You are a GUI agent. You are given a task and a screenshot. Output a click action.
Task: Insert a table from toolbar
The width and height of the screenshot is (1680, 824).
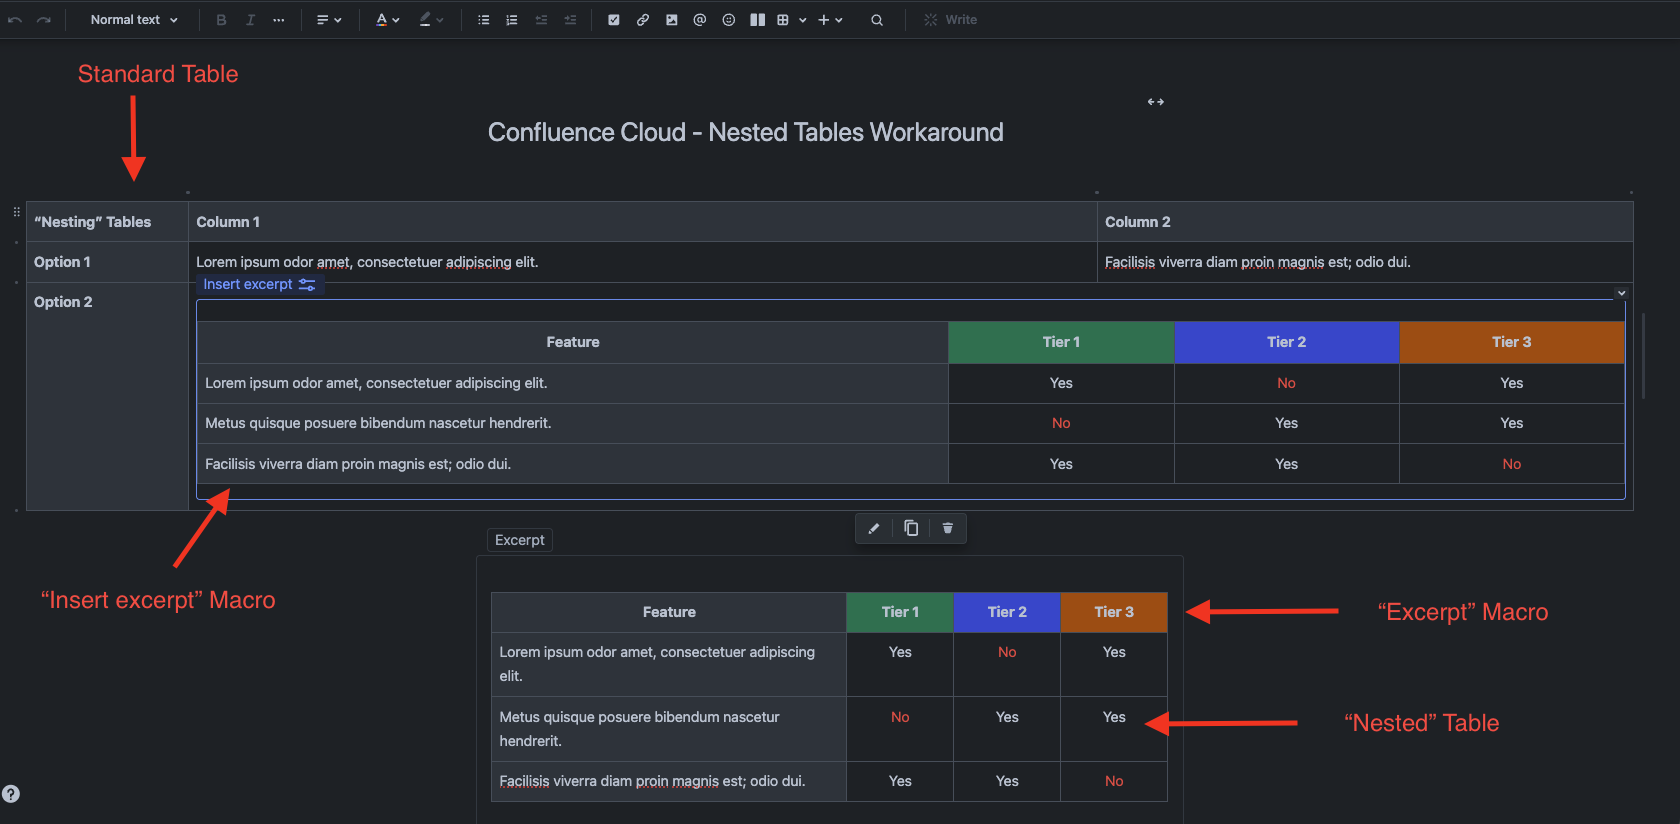click(783, 20)
